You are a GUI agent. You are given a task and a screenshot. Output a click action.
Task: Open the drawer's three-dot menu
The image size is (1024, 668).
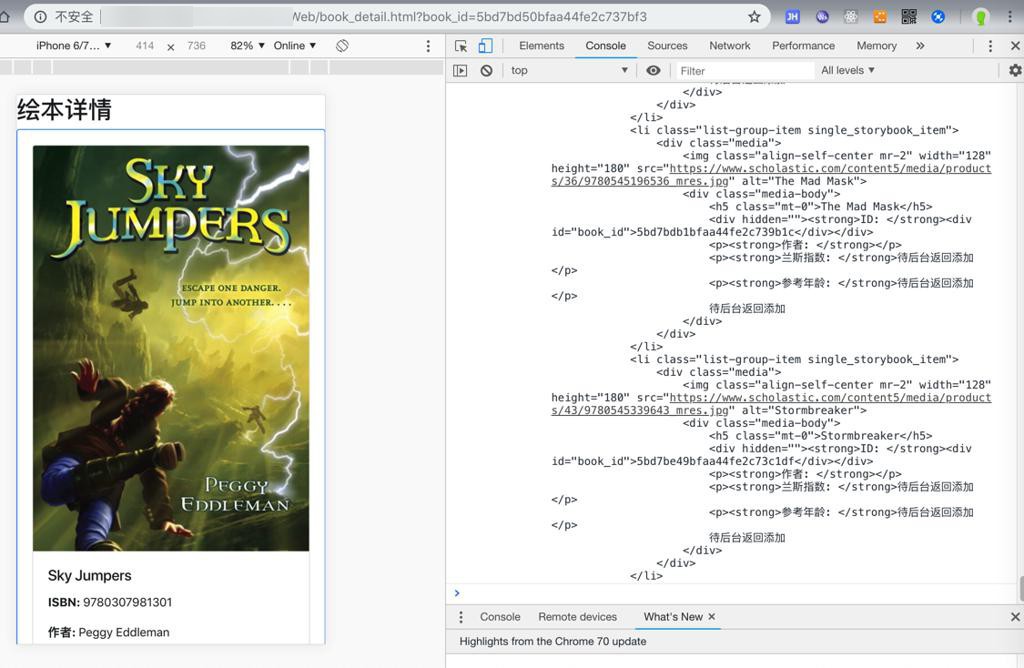tap(461, 617)
